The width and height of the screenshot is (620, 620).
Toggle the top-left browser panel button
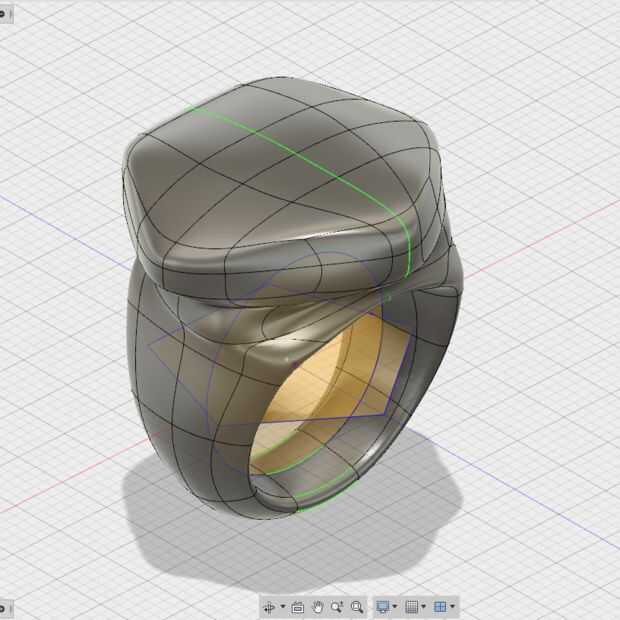click(x=5, y=14)
